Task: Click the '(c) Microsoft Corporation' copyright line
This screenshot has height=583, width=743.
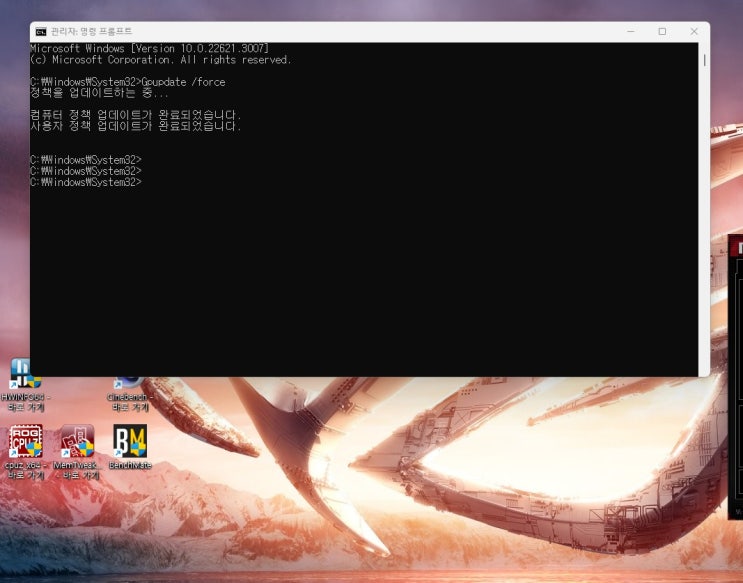Action: click(161, 60)
